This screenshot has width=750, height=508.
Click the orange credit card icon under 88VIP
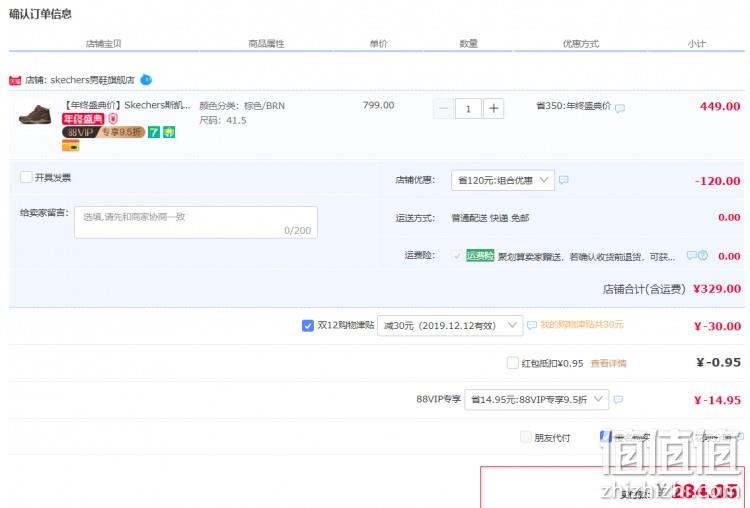tap(70, 146)
